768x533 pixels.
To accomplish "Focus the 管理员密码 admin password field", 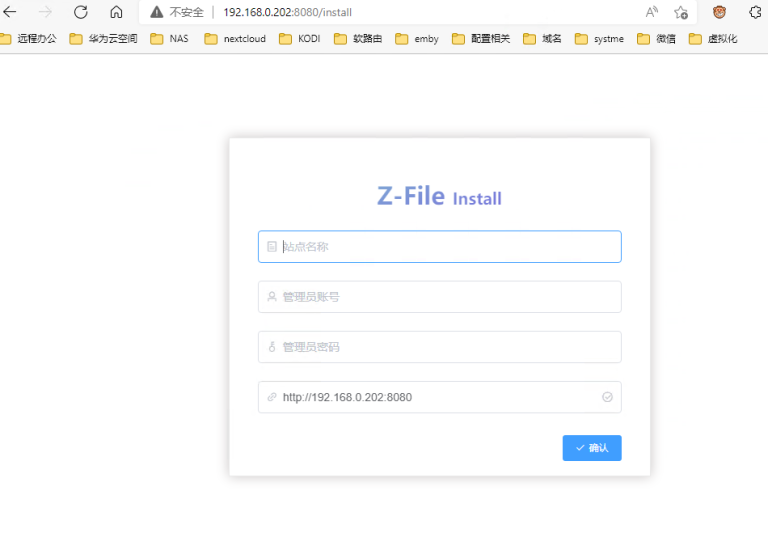I will (440, 347).
